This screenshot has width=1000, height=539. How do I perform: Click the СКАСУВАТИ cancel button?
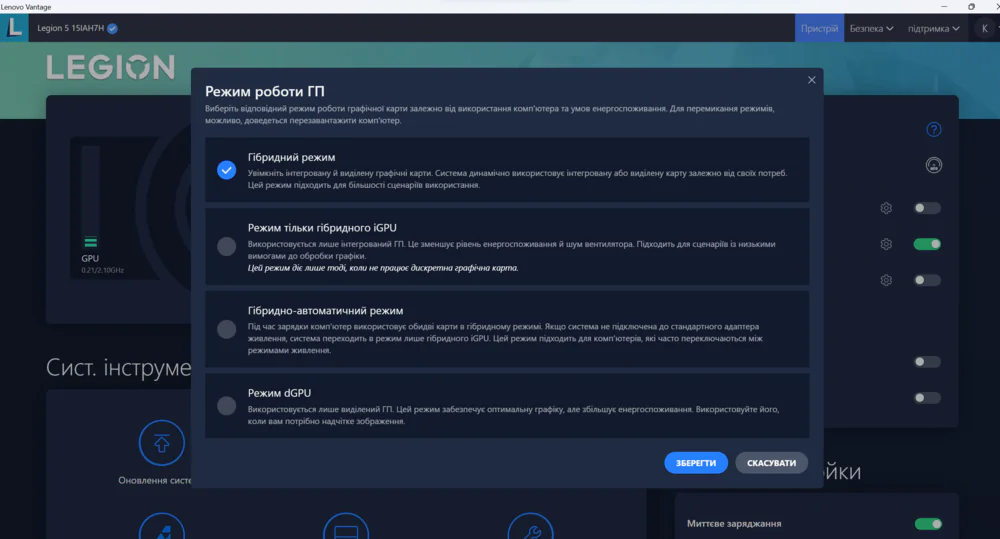[771, 462]
